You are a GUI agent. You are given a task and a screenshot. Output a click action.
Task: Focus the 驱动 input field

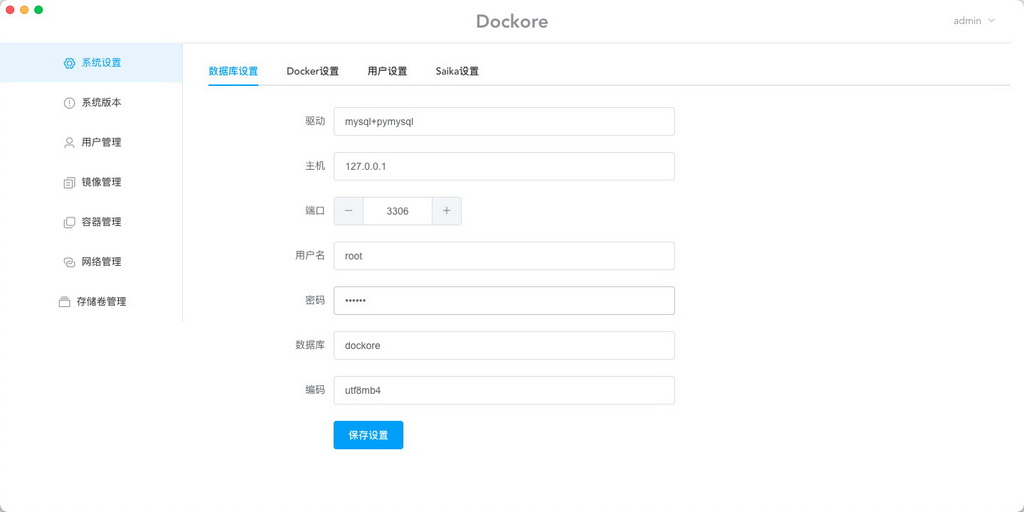pyautogui.click(x=504, y=121)
